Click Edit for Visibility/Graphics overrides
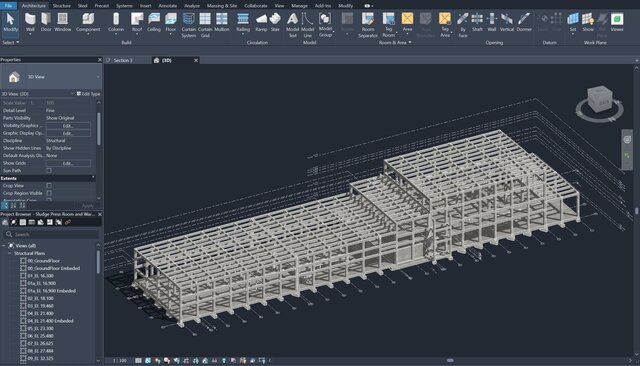The width and height of the screenshot is (640, 366). click(68, 126)
